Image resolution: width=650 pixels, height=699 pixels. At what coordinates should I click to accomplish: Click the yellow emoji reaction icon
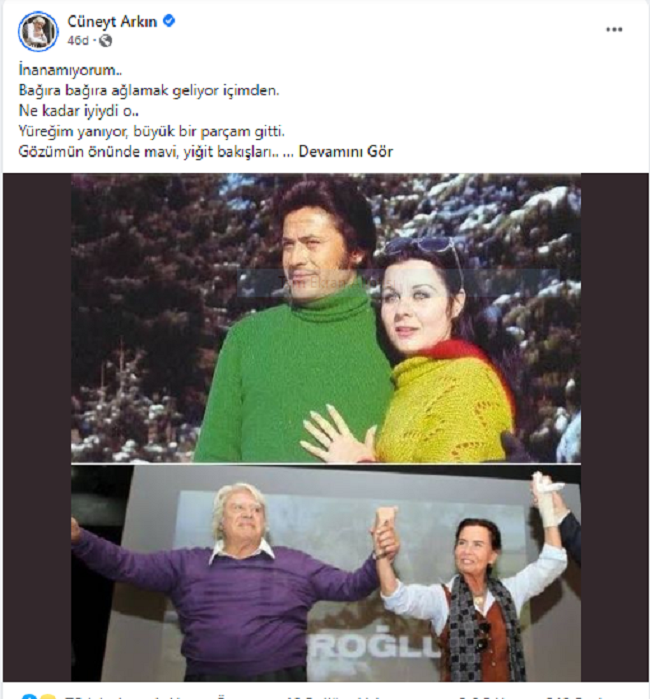48,697
